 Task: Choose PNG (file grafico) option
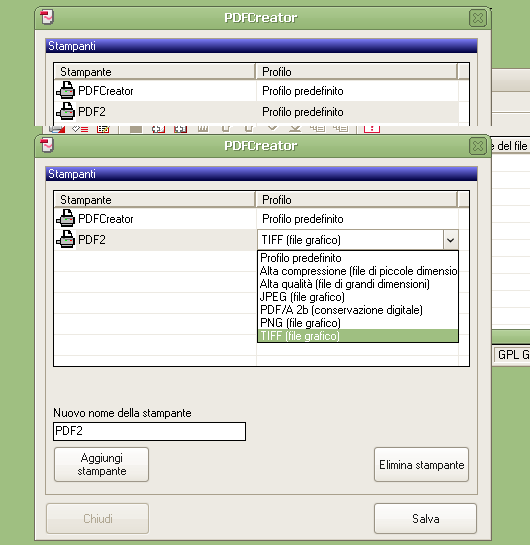358,323
